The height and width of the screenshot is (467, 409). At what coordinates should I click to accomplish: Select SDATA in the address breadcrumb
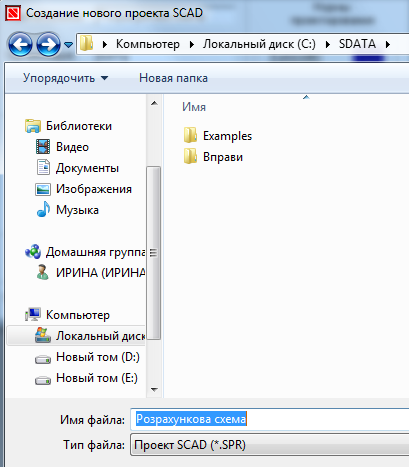coord(357,44)
